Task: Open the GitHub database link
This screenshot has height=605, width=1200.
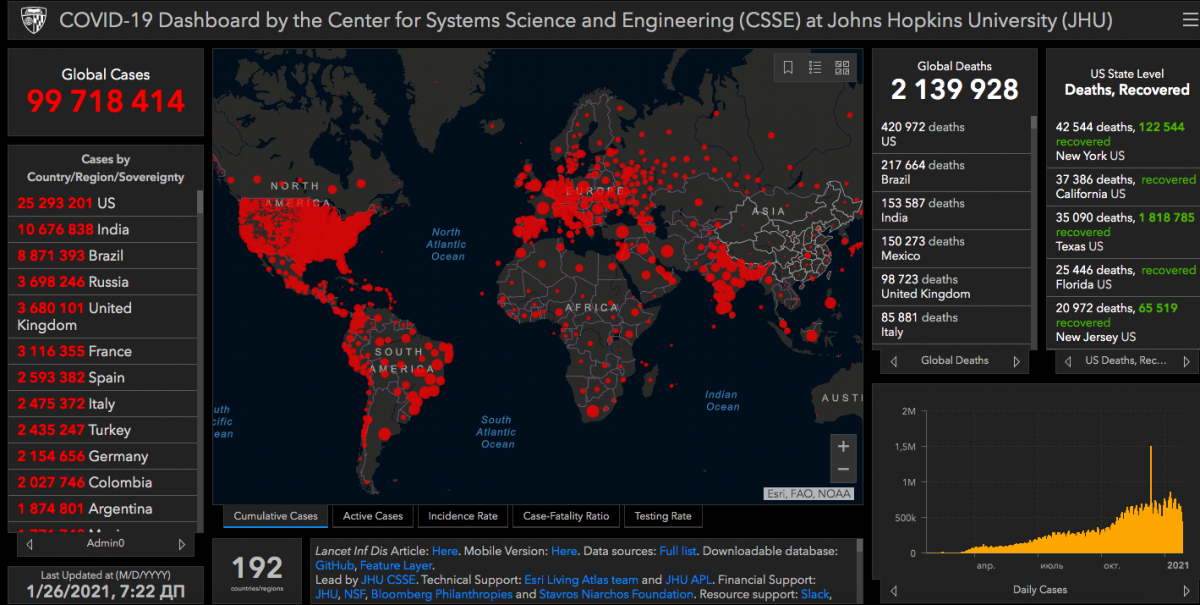Action: 334,565
